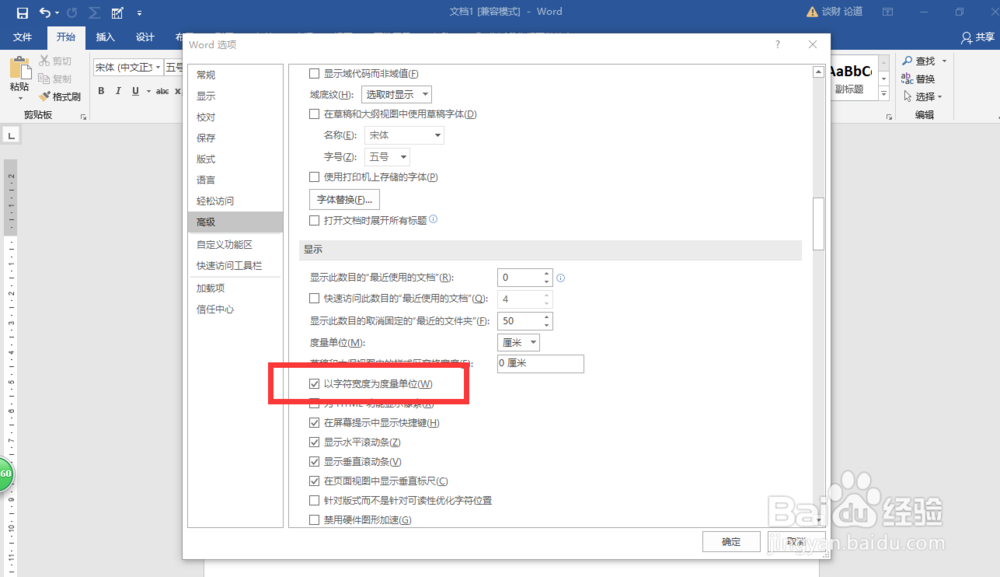Select 显示 in the options category list
Viewport: 1000px width, 577px height.
(x=235, y=96)
